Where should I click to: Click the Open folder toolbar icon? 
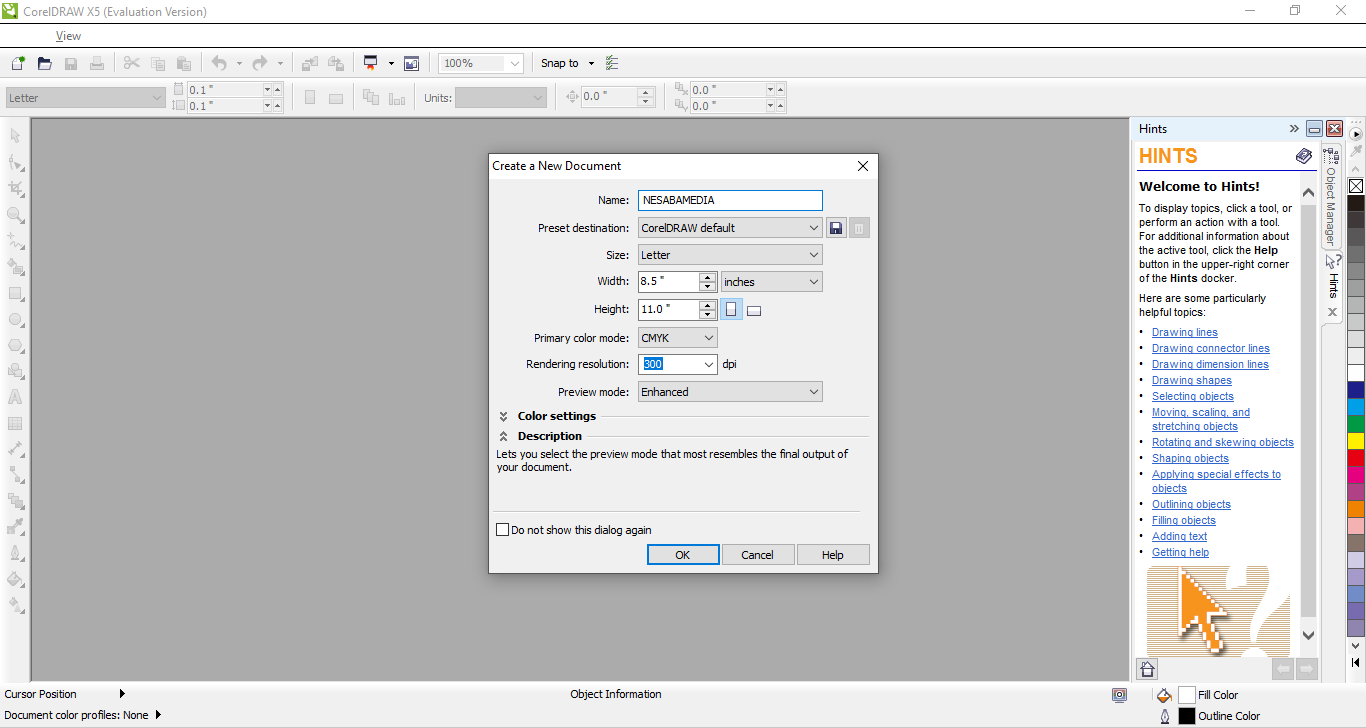pyautogui.click(x=44, y=63)
